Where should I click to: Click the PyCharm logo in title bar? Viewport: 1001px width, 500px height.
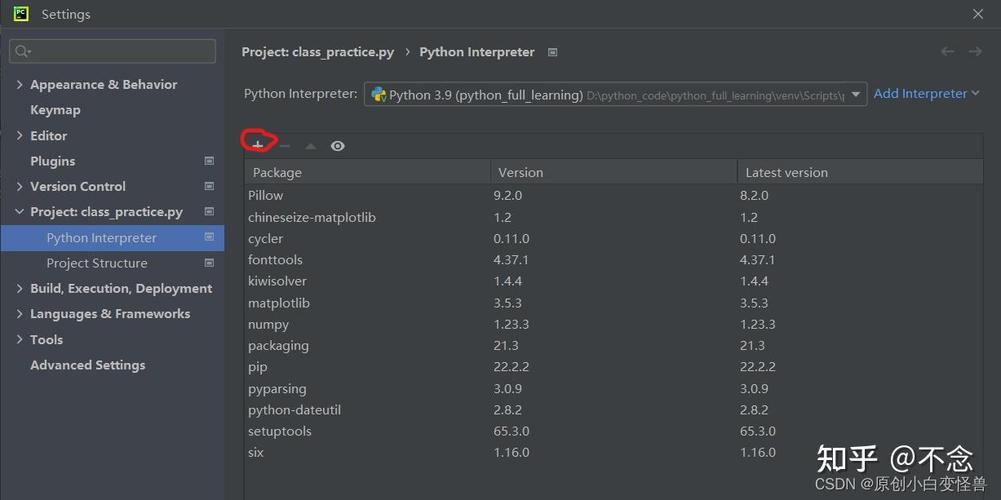coord(20,14)
